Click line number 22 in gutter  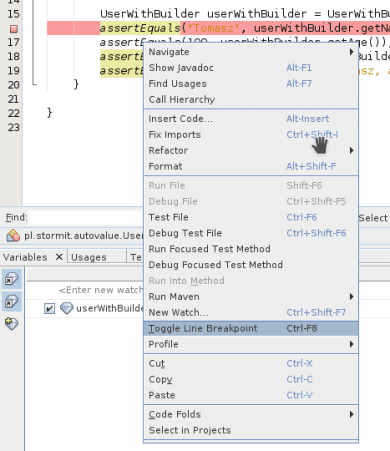click(13, 113)
